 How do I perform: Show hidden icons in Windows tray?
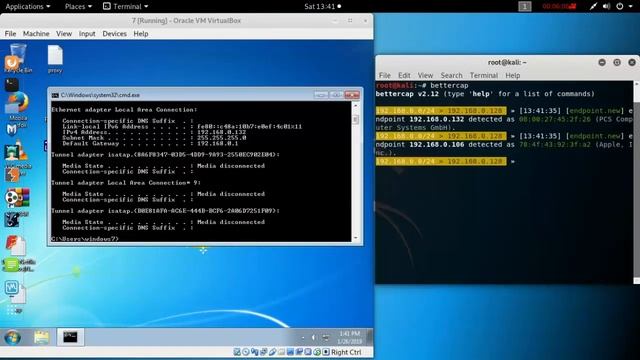[x=303, y=338]
